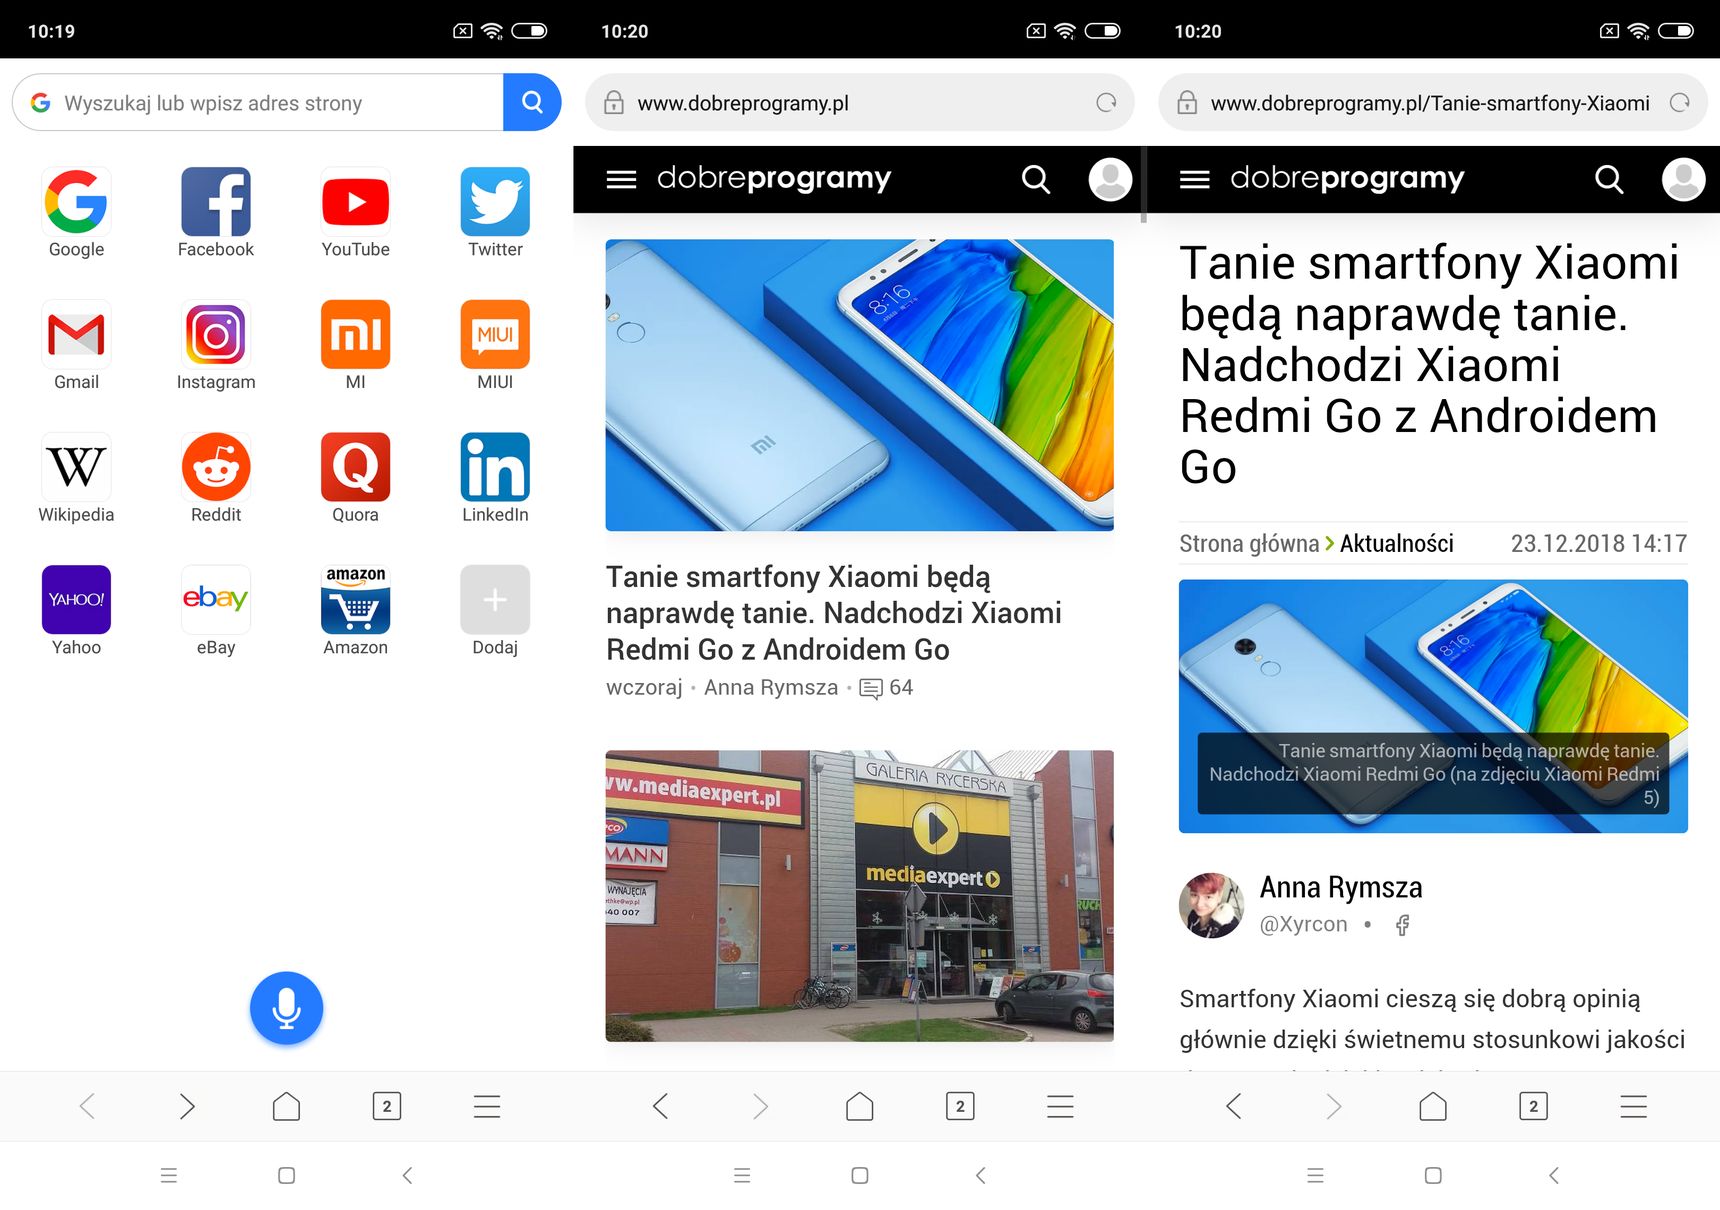Follow the 'Strona główna' breadcrumb link
Screen dimensions: 1720x1210
tap(1249, 544)
